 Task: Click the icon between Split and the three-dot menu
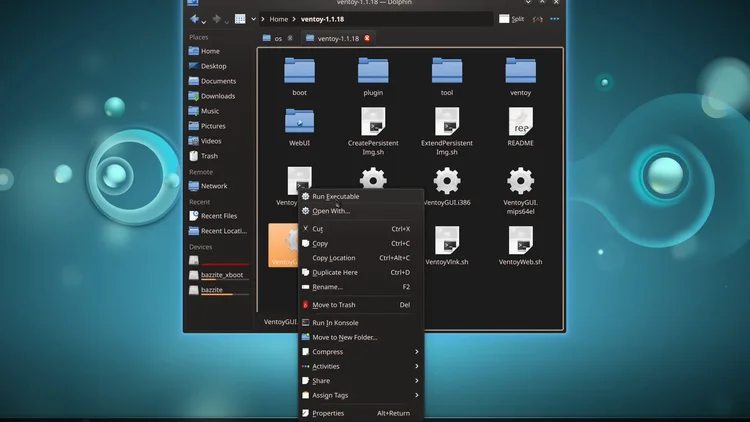click(x=538, y=19)
